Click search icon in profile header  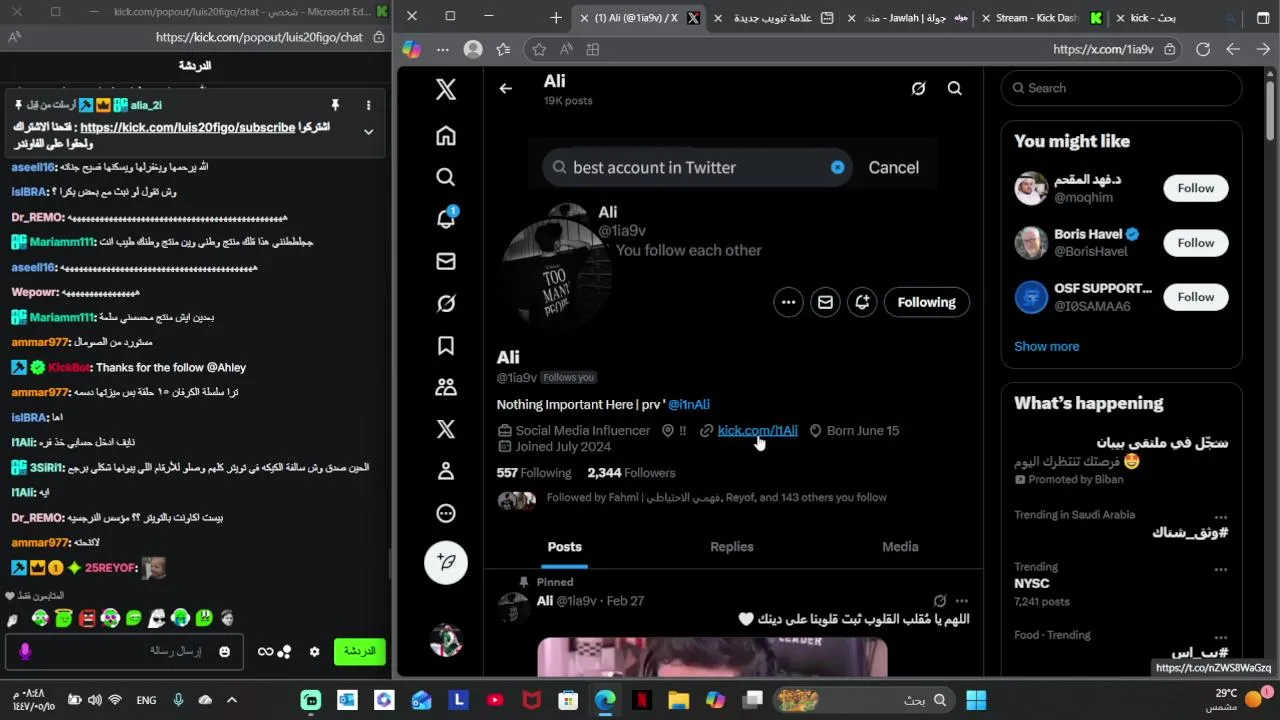(x=955, y=88)
